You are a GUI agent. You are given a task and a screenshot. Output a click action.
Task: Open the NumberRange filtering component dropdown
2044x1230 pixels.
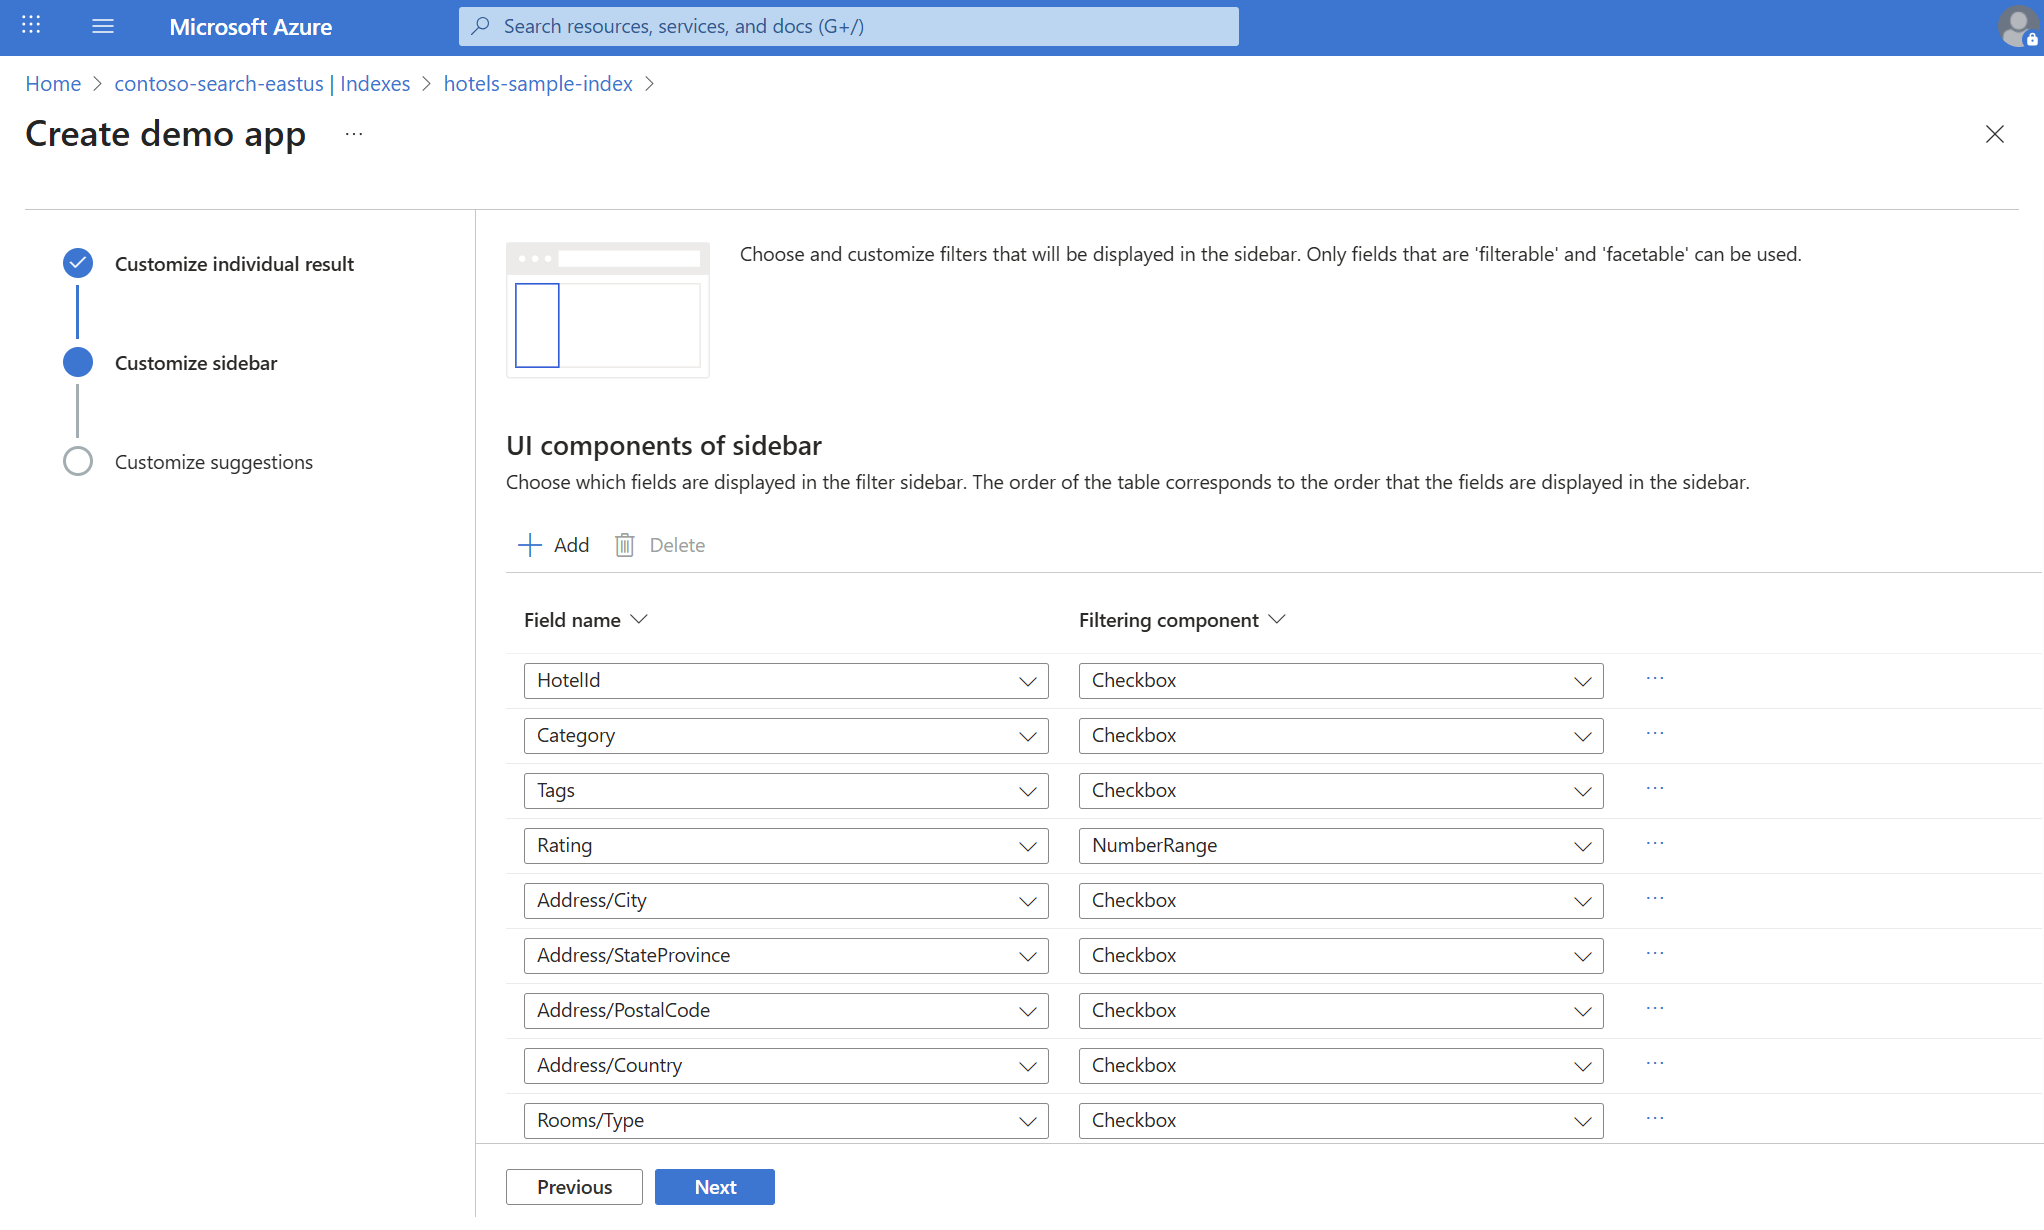(1340, 846)
